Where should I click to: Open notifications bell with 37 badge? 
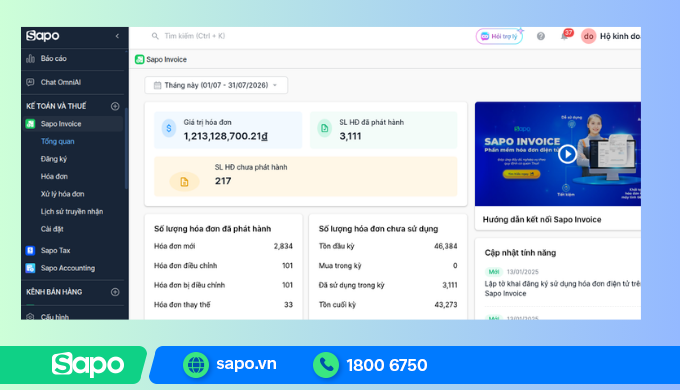(565, 36)
